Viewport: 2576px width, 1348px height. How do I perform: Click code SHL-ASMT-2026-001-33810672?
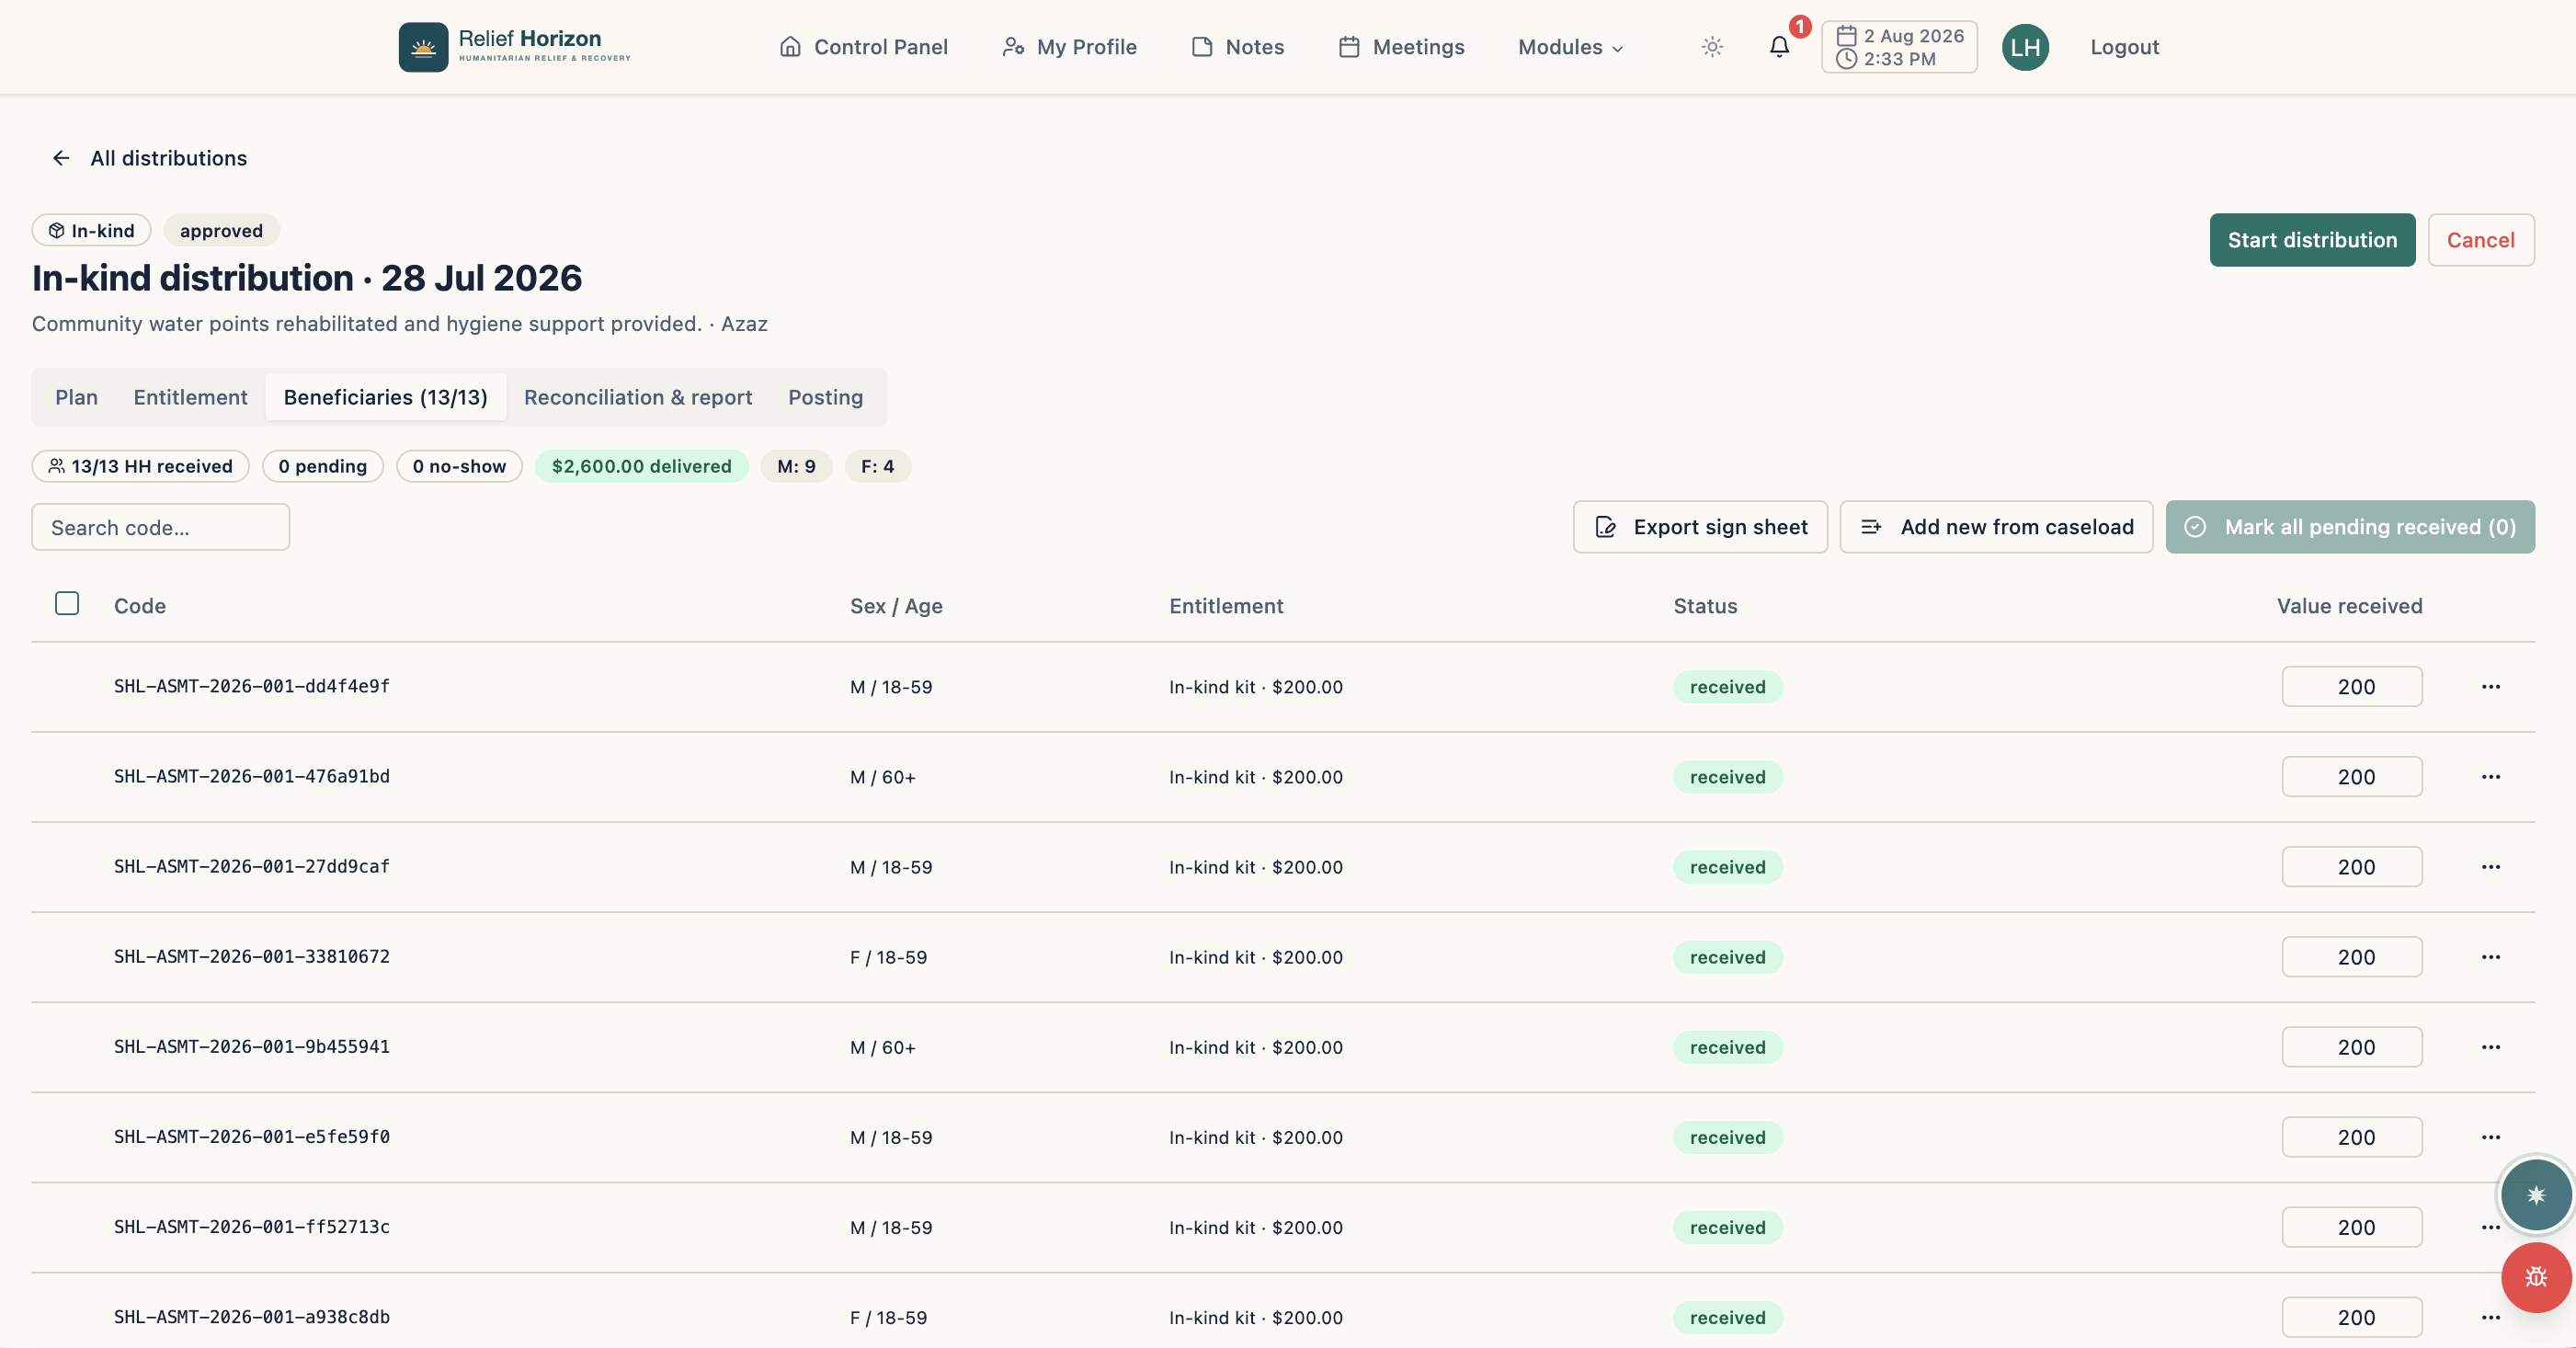(252, 956)
